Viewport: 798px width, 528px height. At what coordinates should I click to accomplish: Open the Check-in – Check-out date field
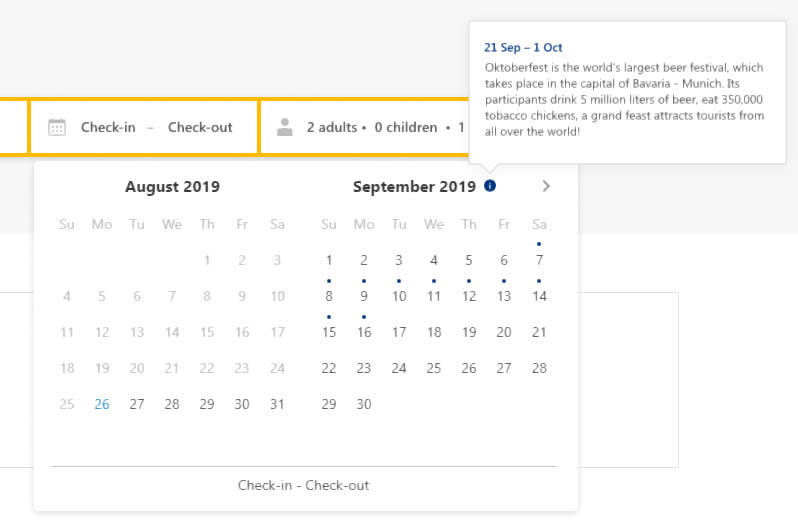click(x=143, y=127)
